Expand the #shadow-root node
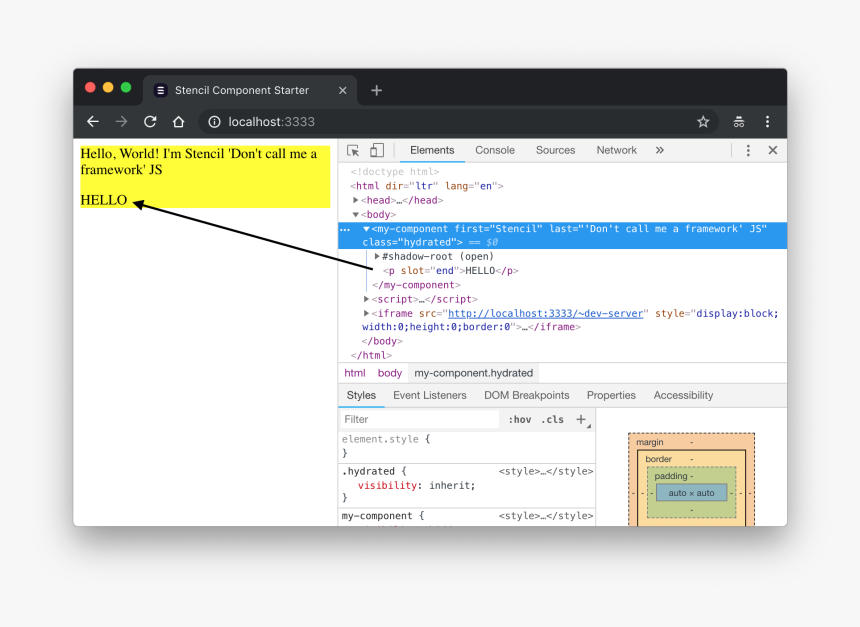The height and width of the screenshot is (627, 860). click(x=377, y=256)
